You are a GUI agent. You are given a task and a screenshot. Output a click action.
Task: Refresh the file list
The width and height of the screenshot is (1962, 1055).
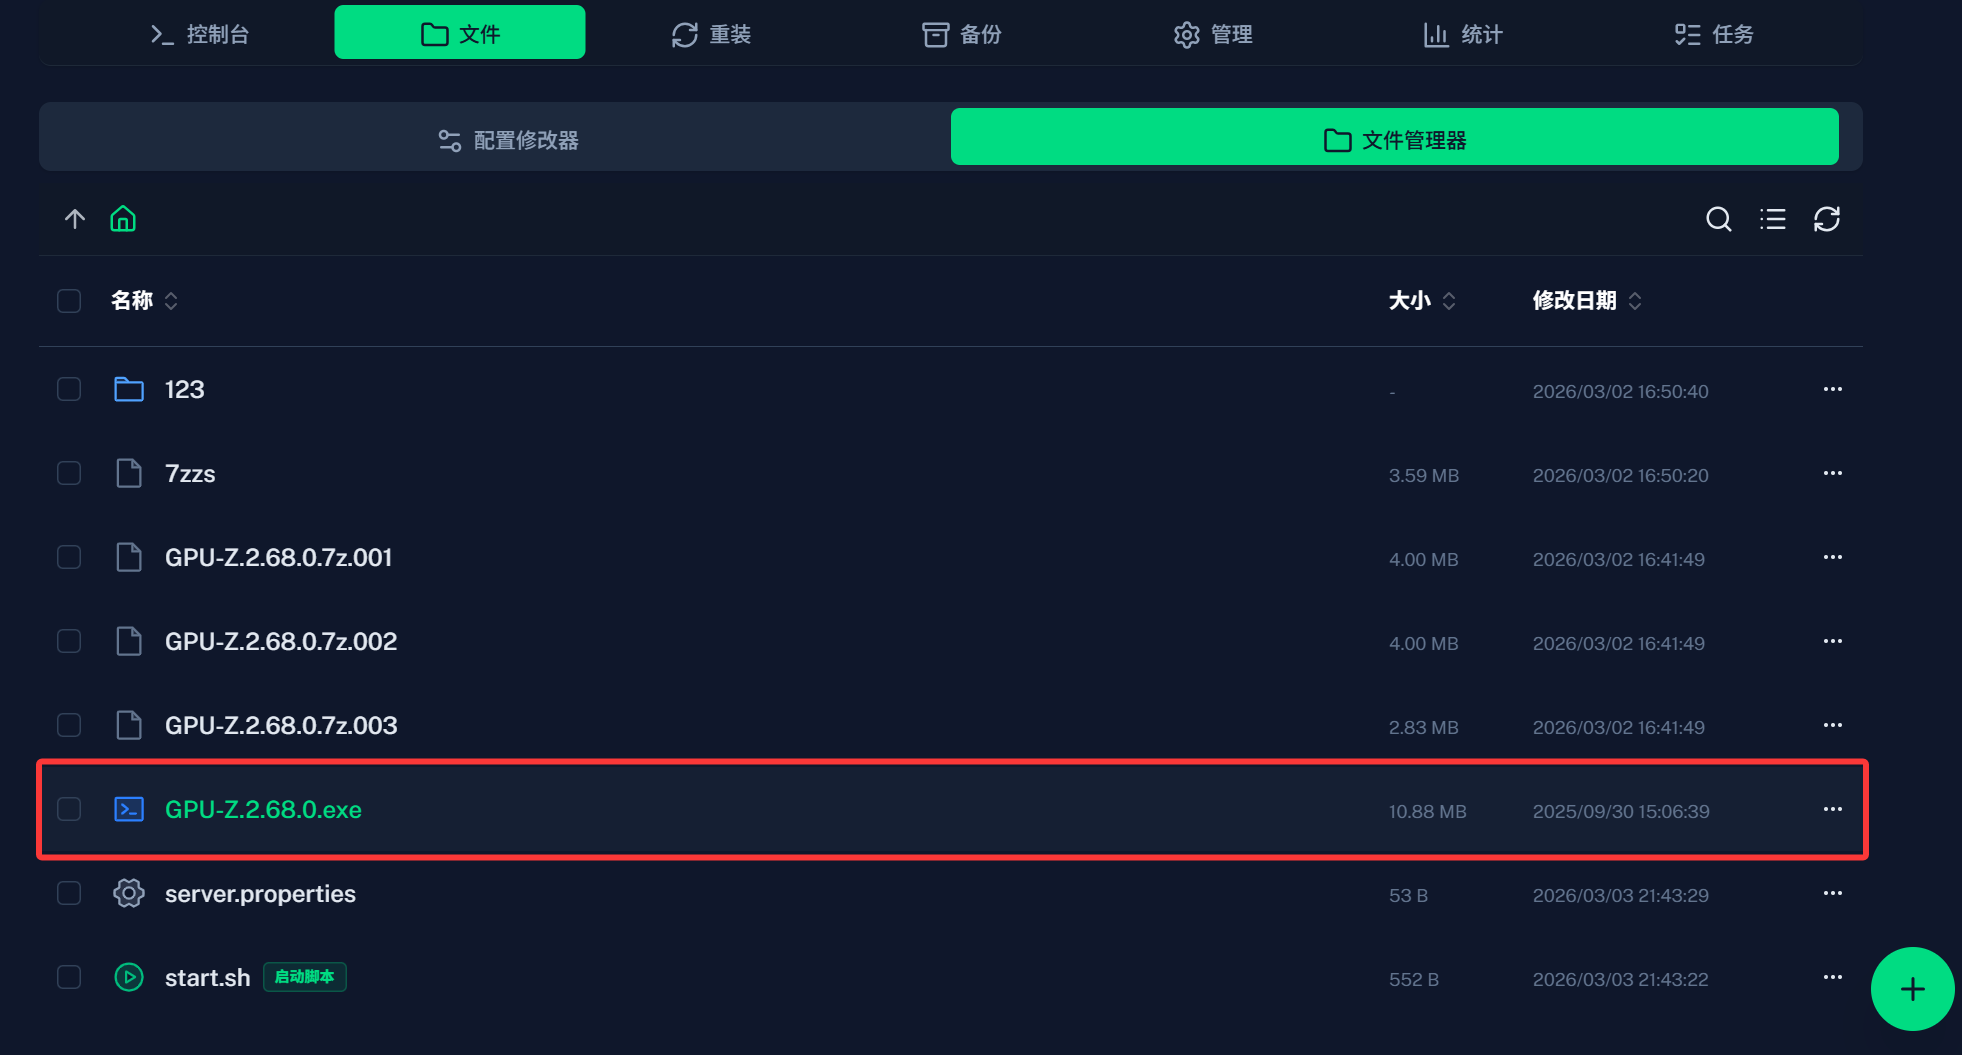point(1826,219)
